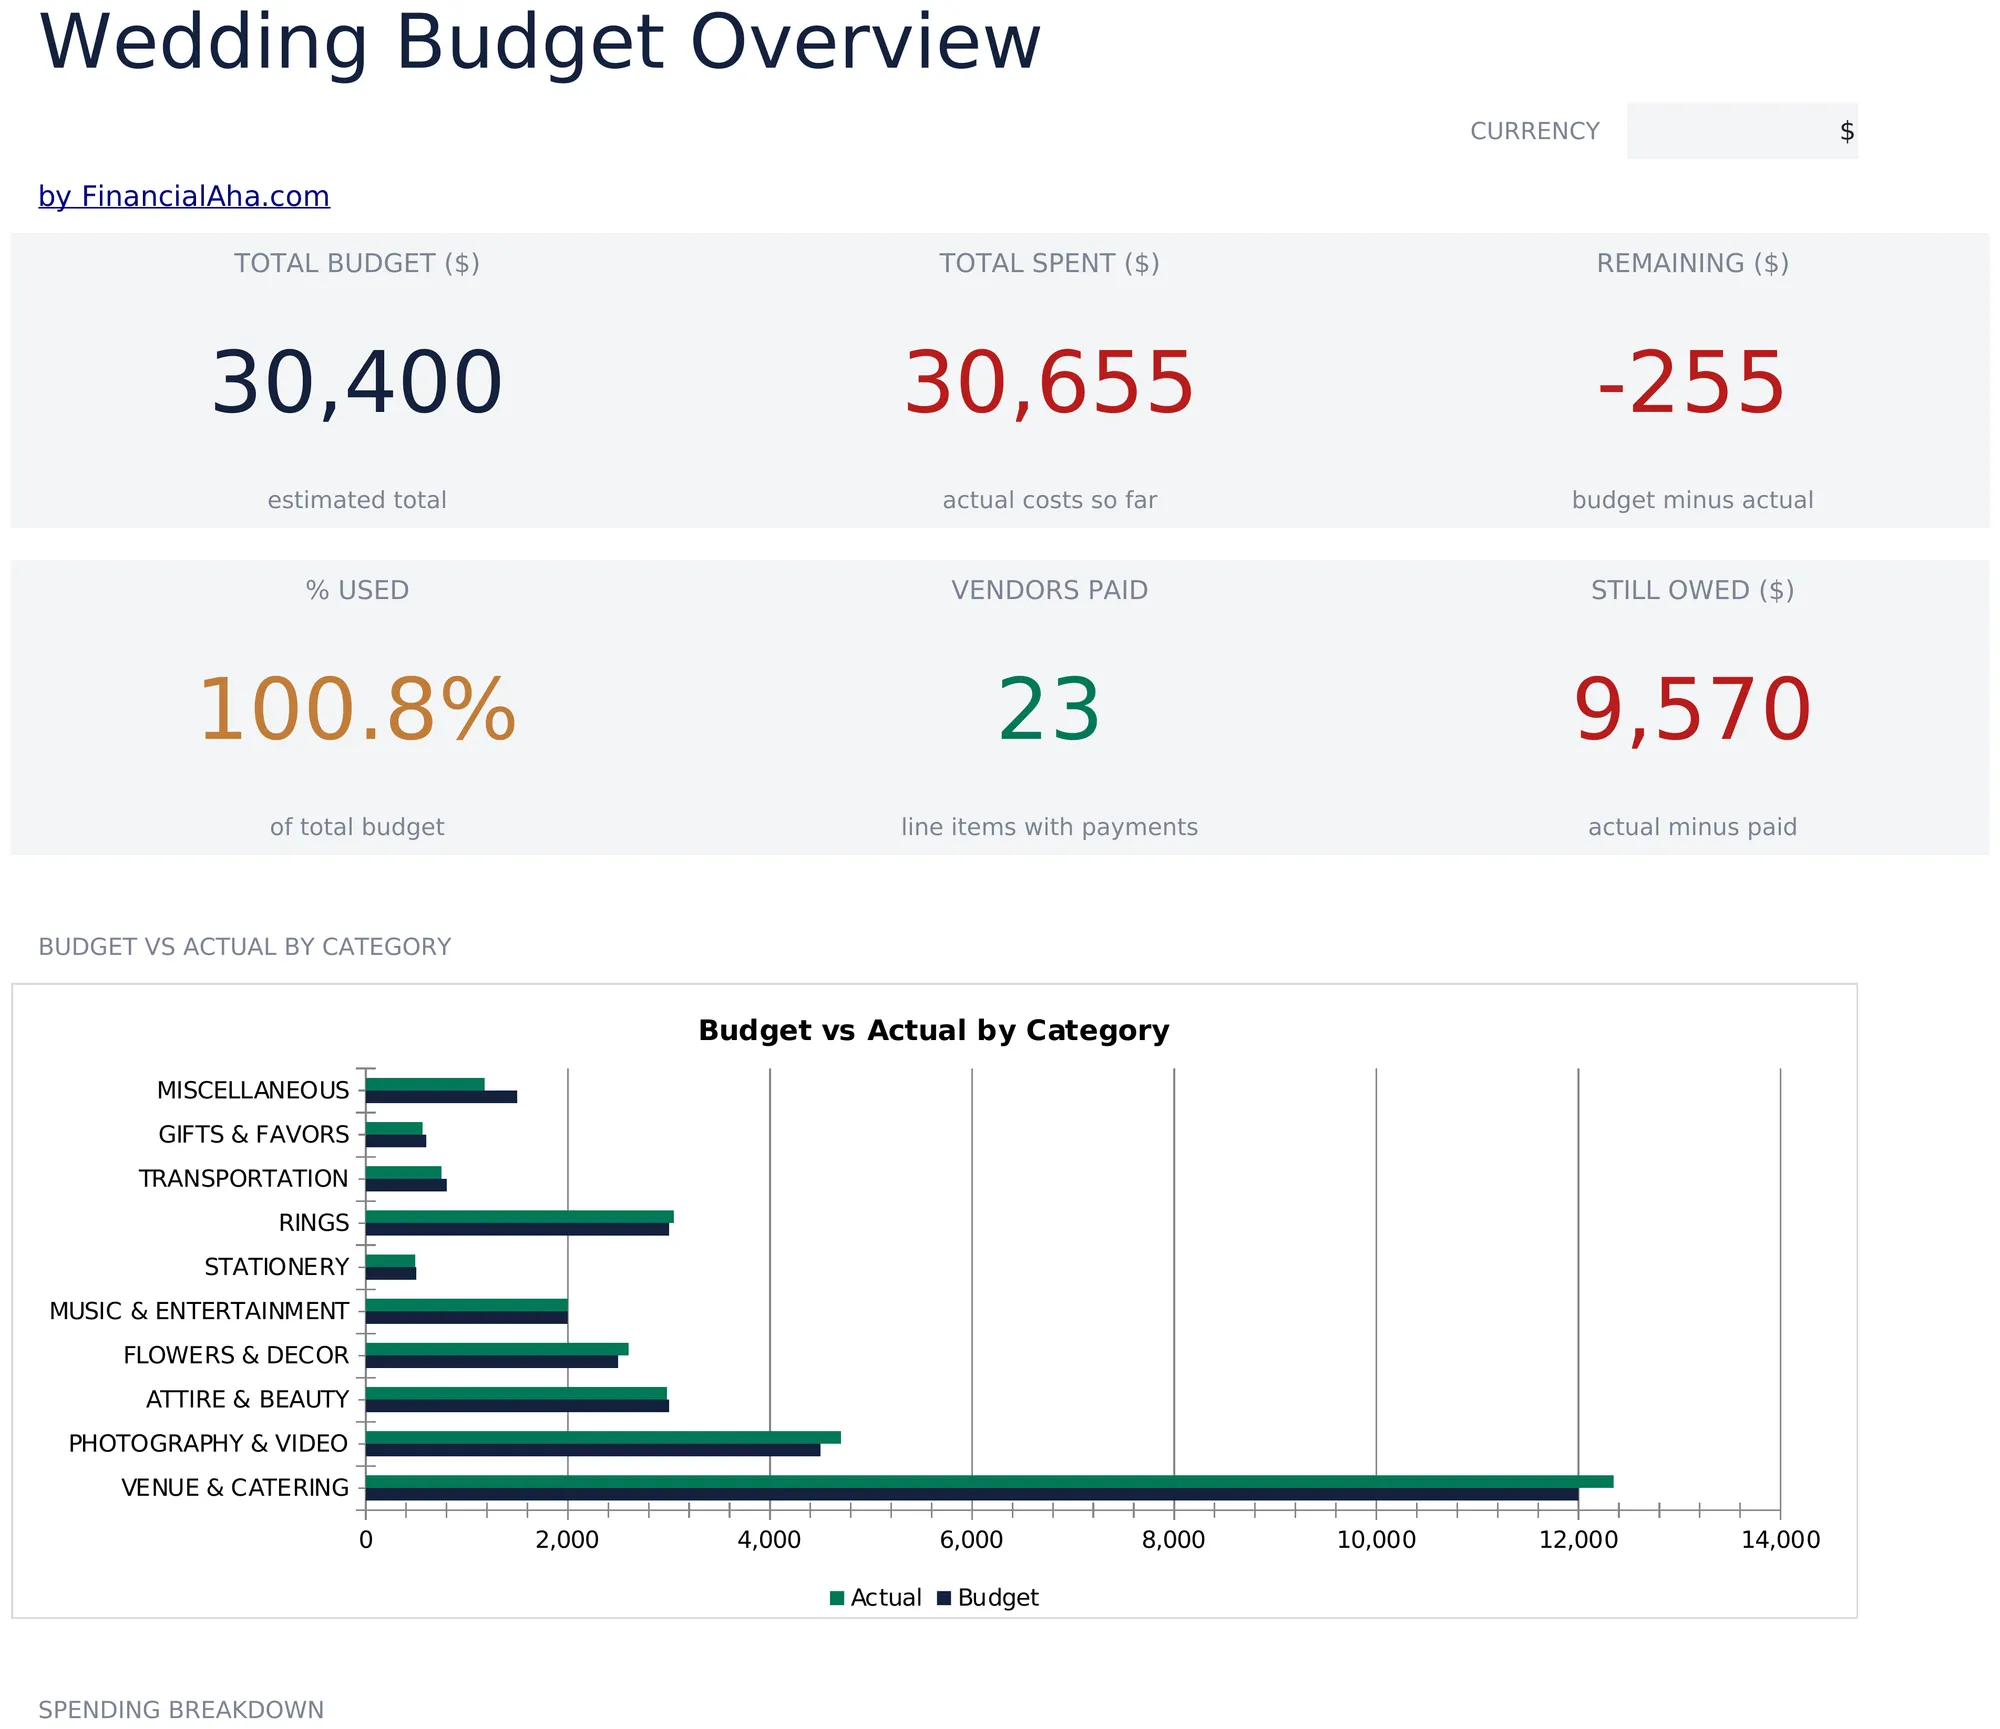The height and width of the screenshot is (1729, 2000).
Task: Click the budget minus actual caption
Action: coord(1692,500)
